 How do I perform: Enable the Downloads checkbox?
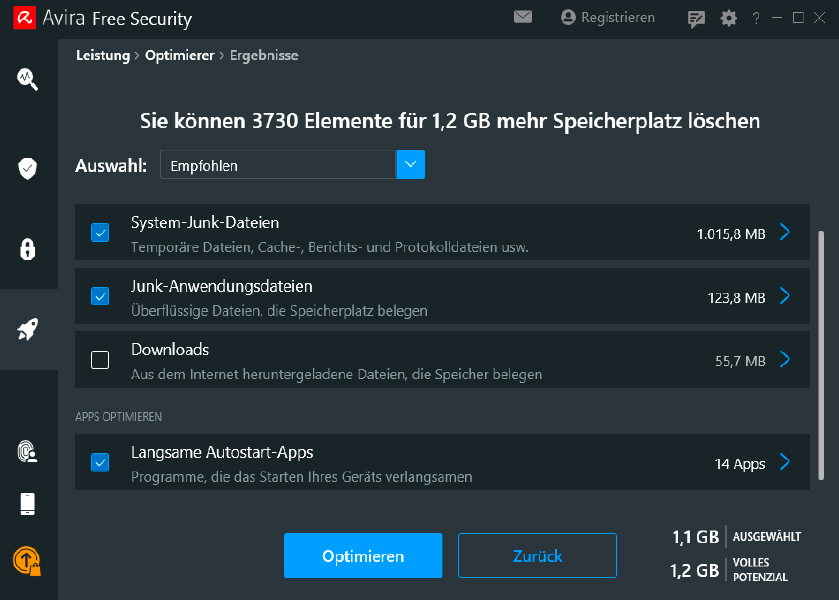click(x=100, y=360)
